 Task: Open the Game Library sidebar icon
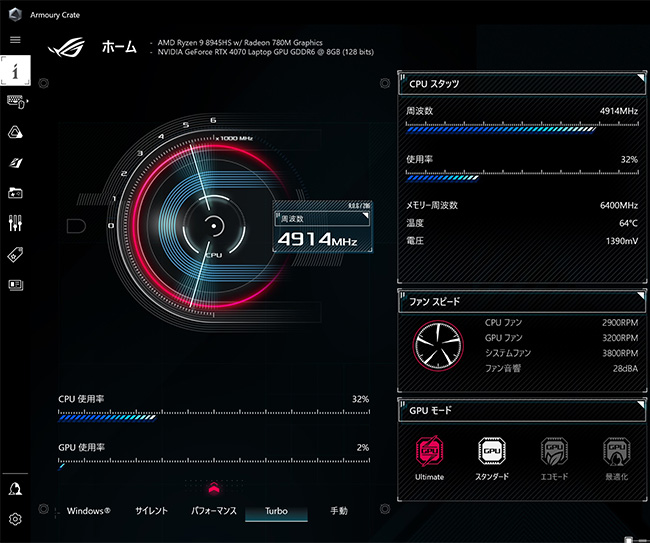pos(15,193)
